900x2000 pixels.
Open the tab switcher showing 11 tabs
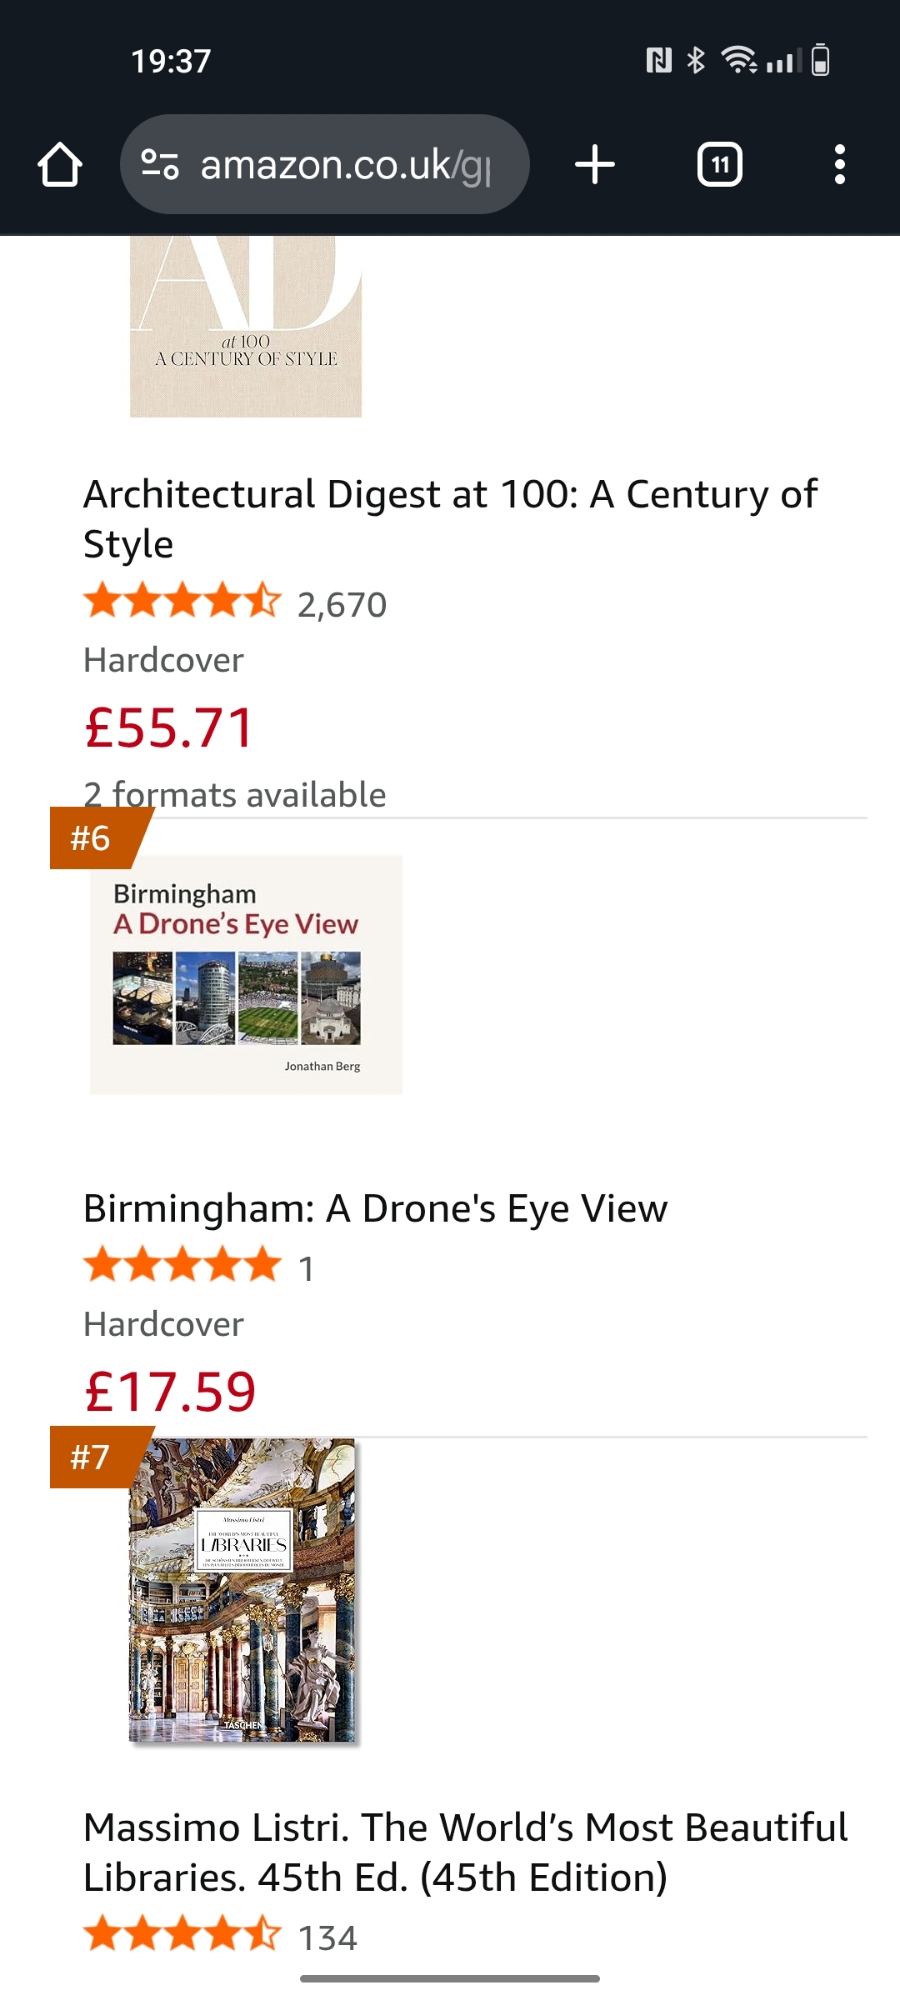[x=719, y=165]
